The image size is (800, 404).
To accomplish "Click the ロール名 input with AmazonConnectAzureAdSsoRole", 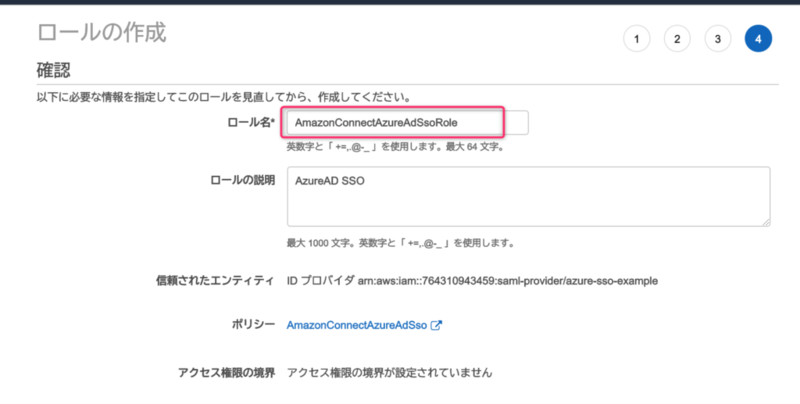I will pyautogui.click(x=407, y=122).
